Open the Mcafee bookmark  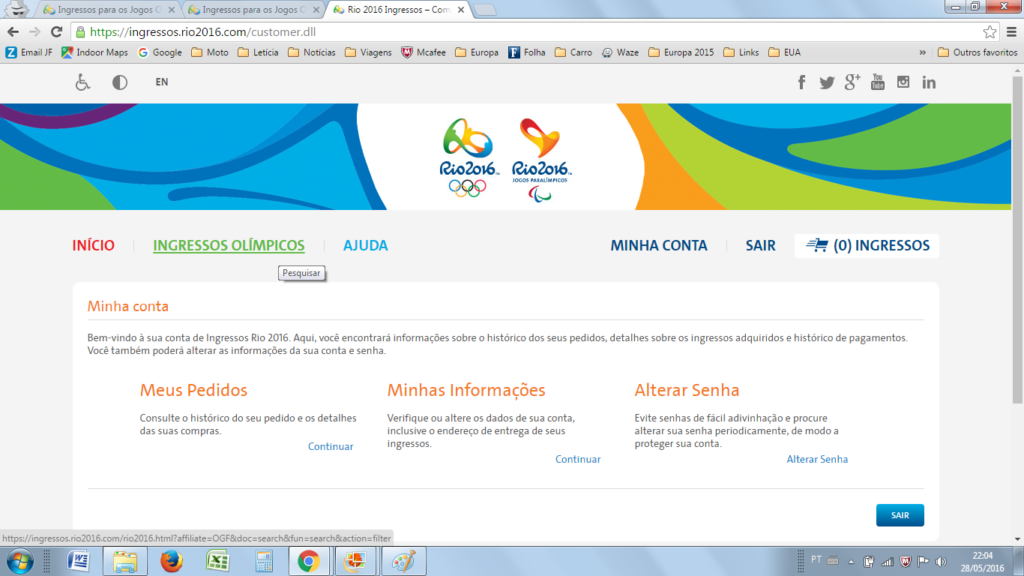pos(423,52)
